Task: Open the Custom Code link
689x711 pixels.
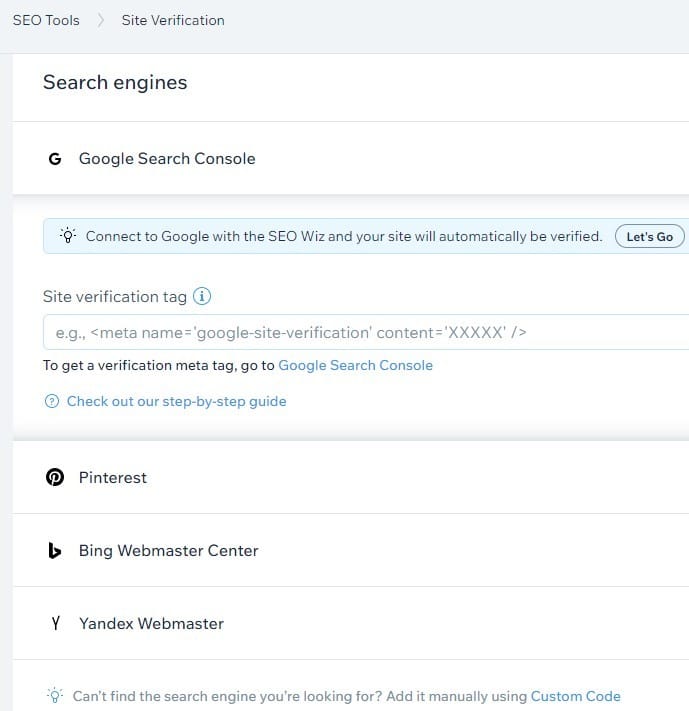Action: click(575, 696)
